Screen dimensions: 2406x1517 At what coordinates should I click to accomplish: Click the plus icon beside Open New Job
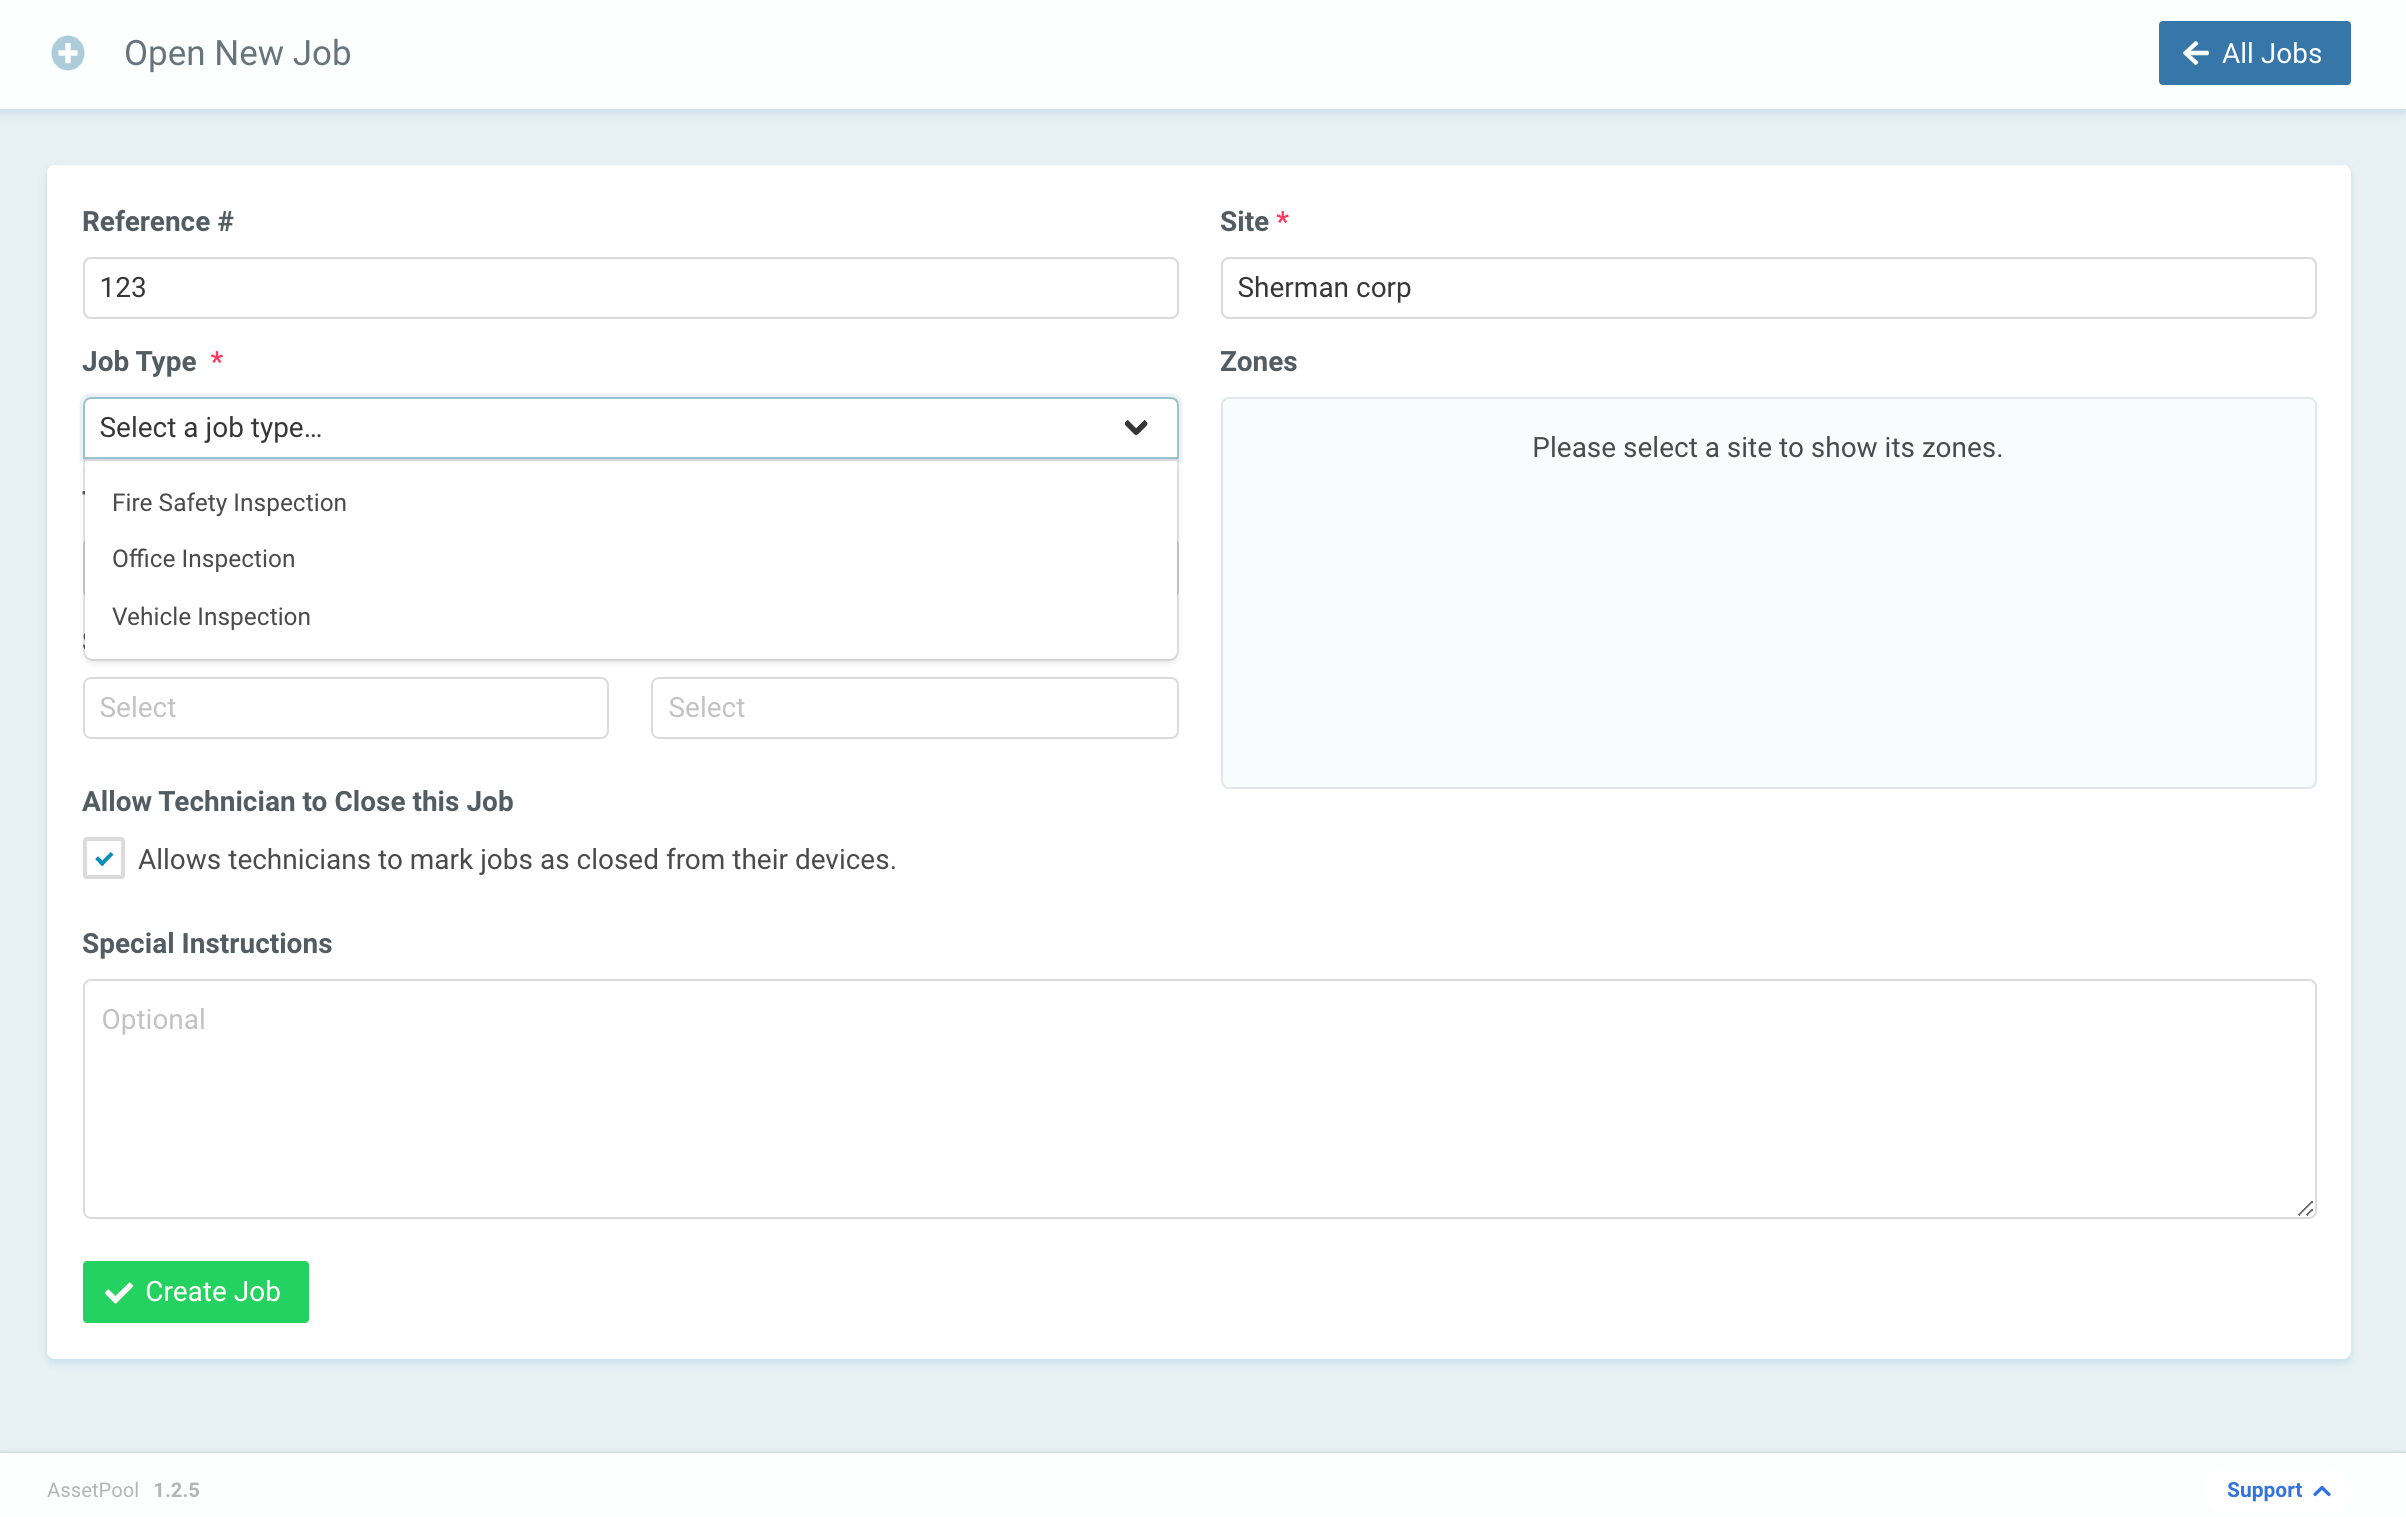(67, 52)
